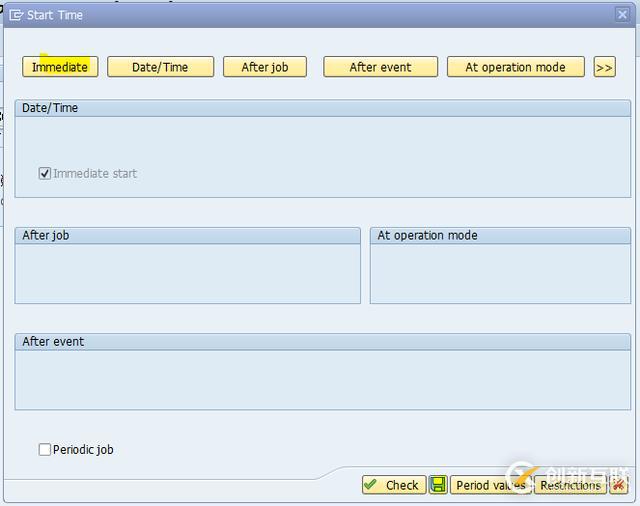Click the Check button
Viewport: 640px width, 506px height.
pyautogui.click(x=394, y=485)
